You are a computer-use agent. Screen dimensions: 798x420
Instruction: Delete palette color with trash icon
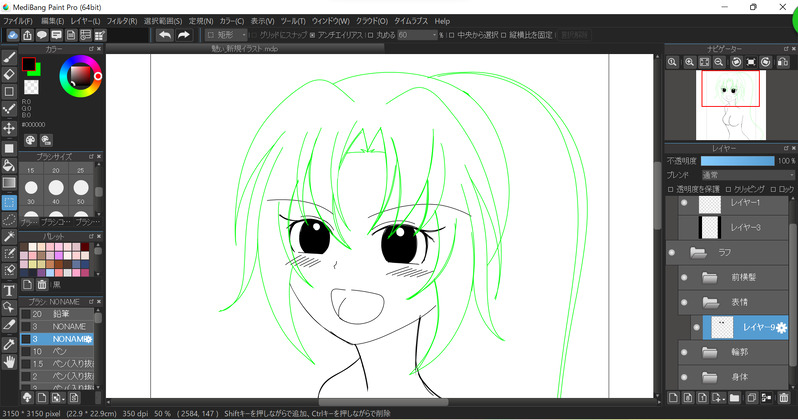point(42,285)
